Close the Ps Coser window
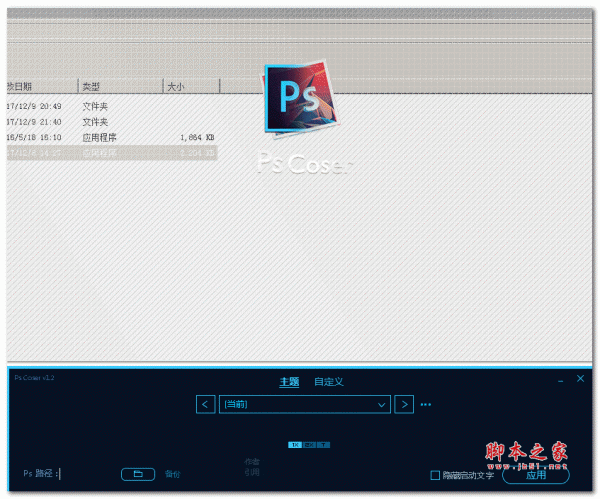The width and height of the screenshot is (600, 499). 580,378
